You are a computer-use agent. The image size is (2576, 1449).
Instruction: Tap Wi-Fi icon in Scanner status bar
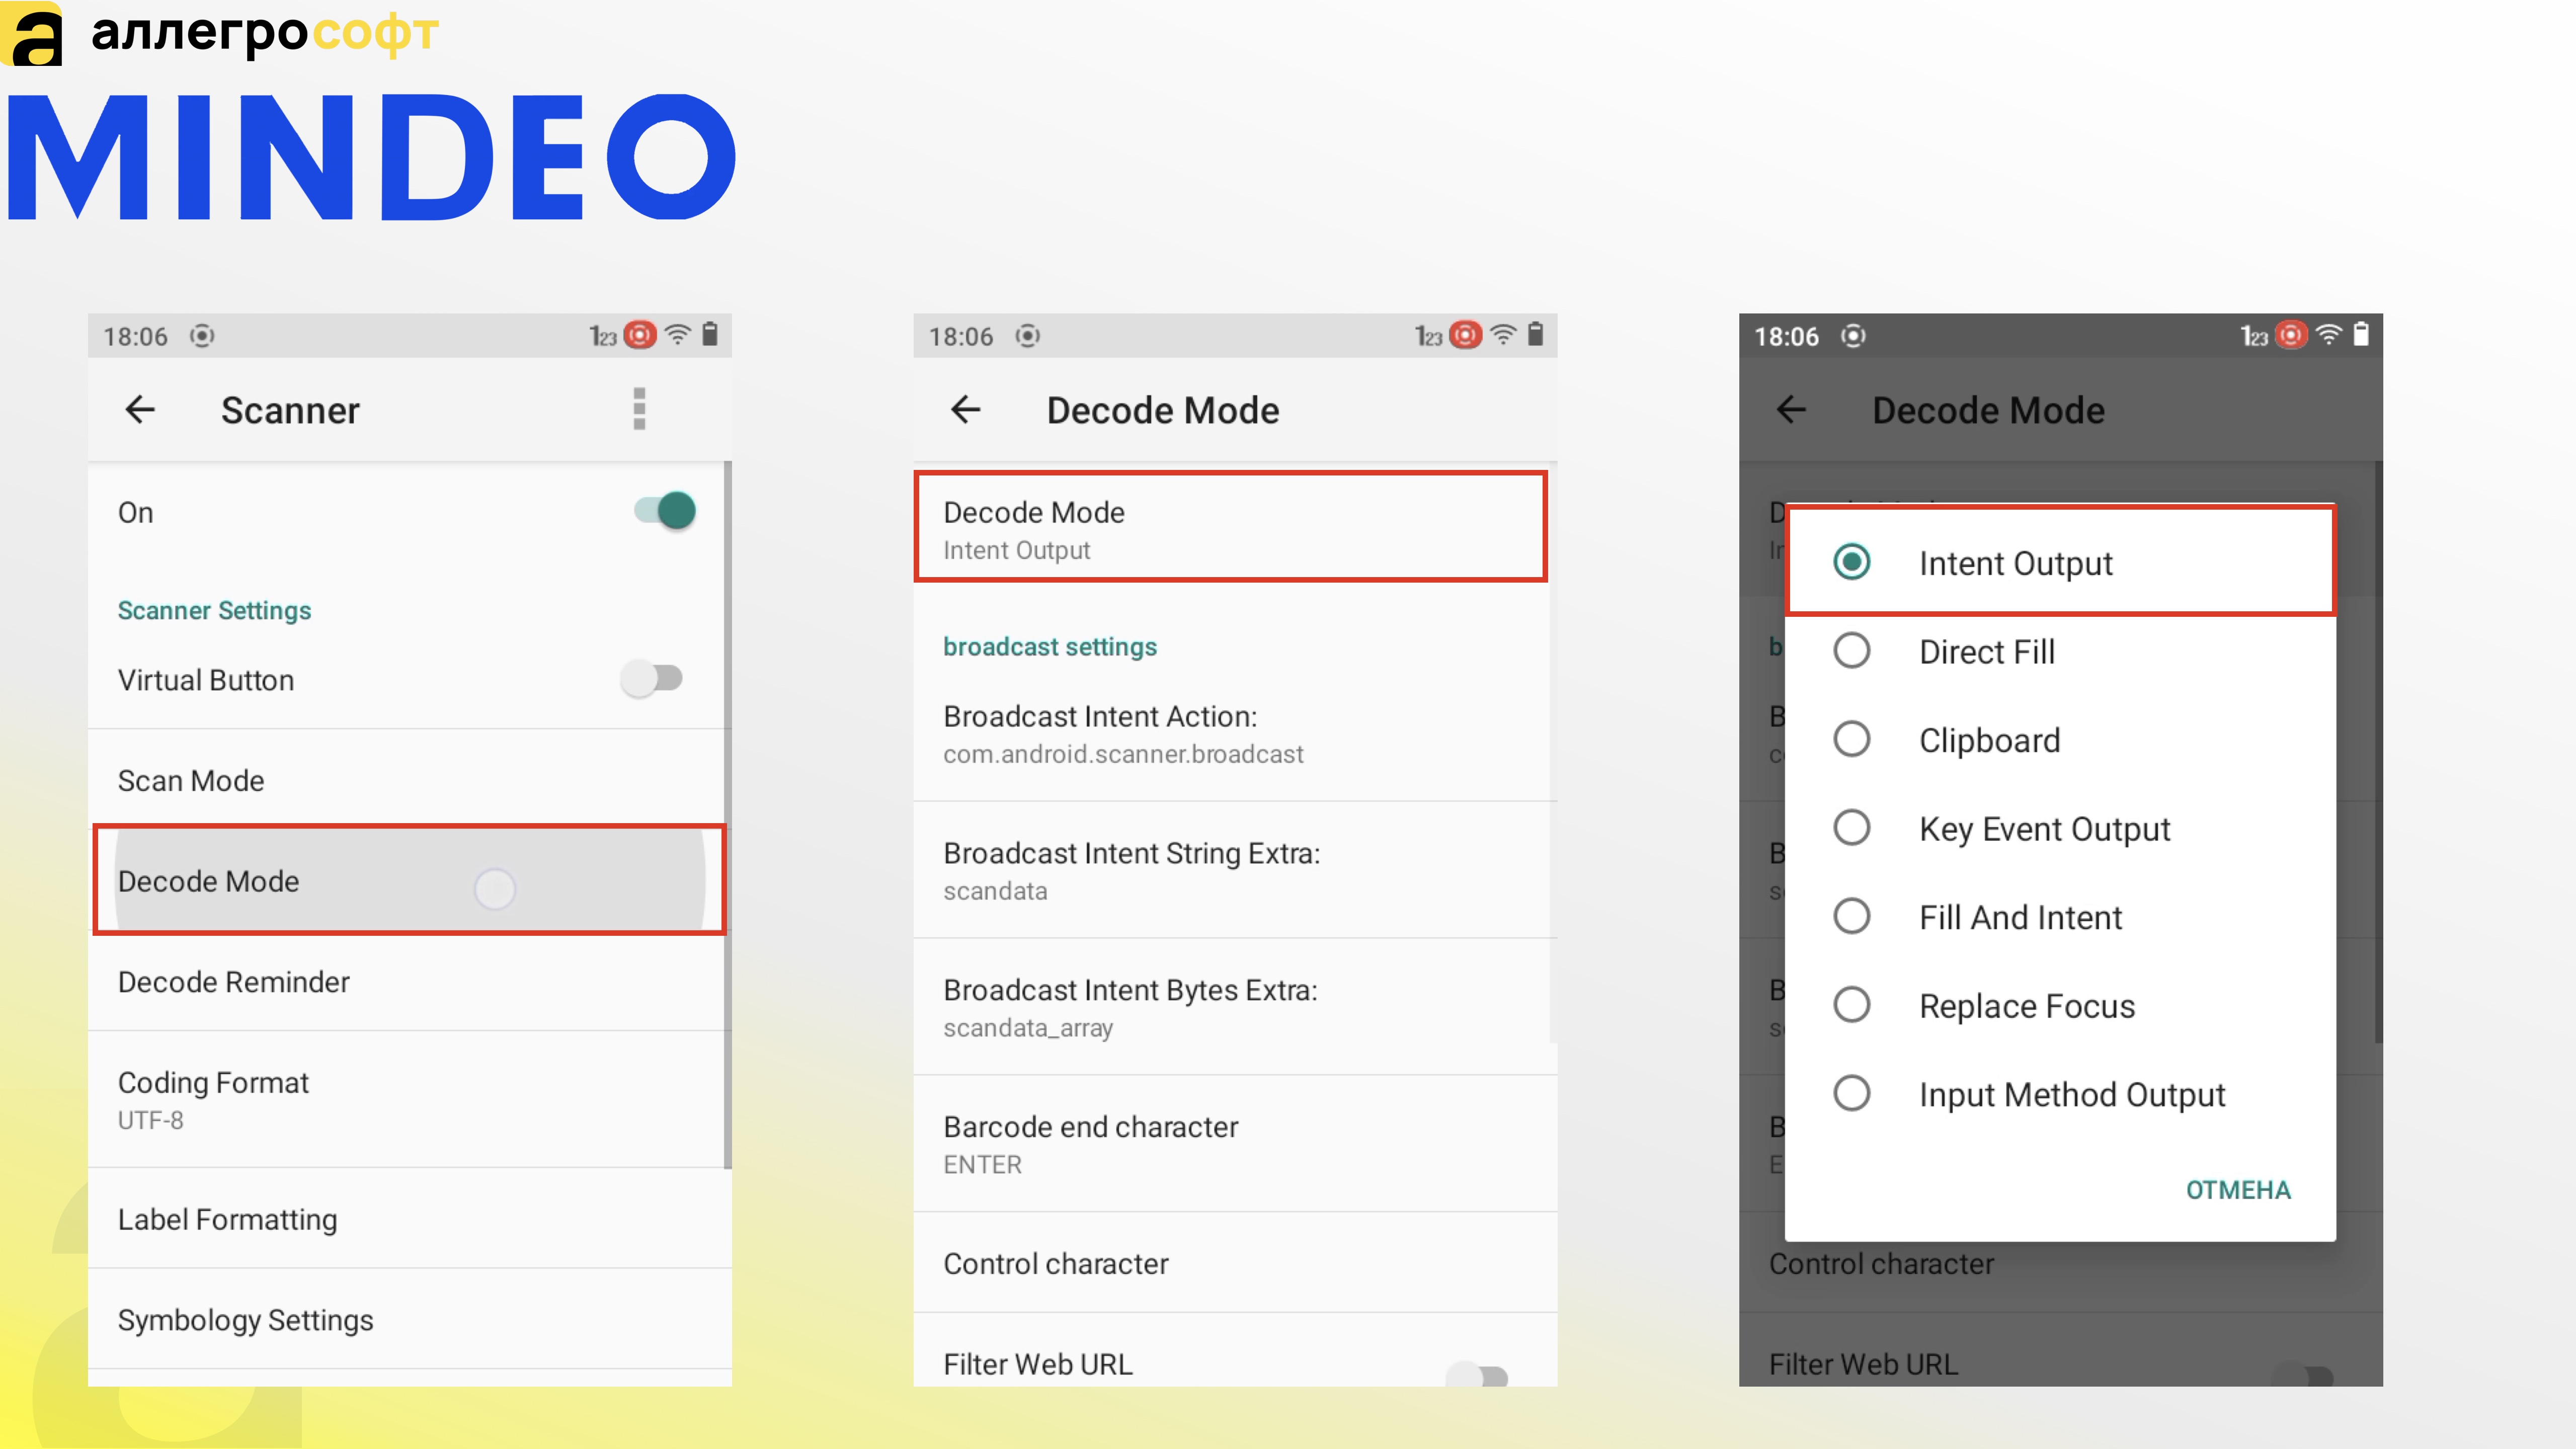point(678,335)
